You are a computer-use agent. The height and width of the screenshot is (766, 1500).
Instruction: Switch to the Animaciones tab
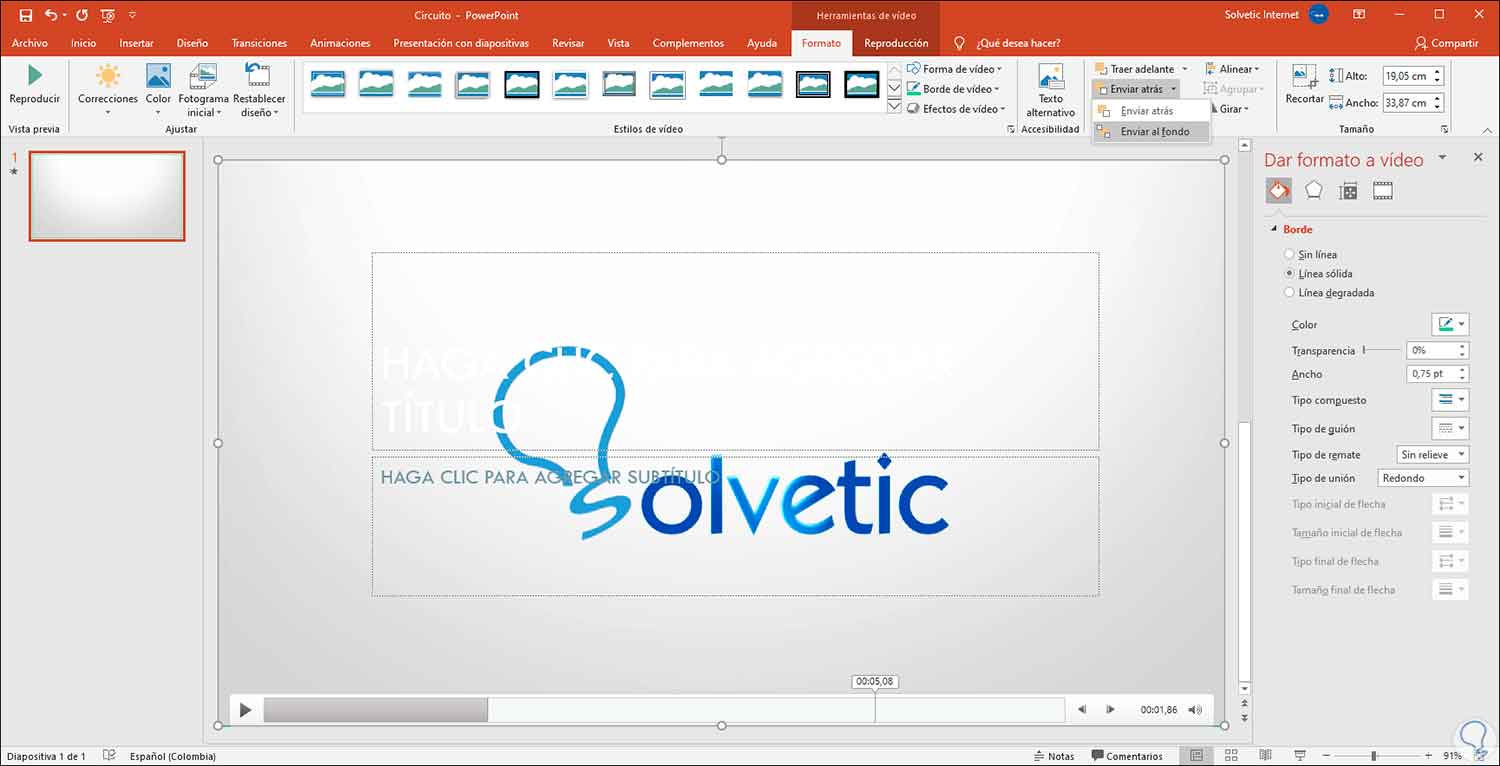tap(340, 43)
